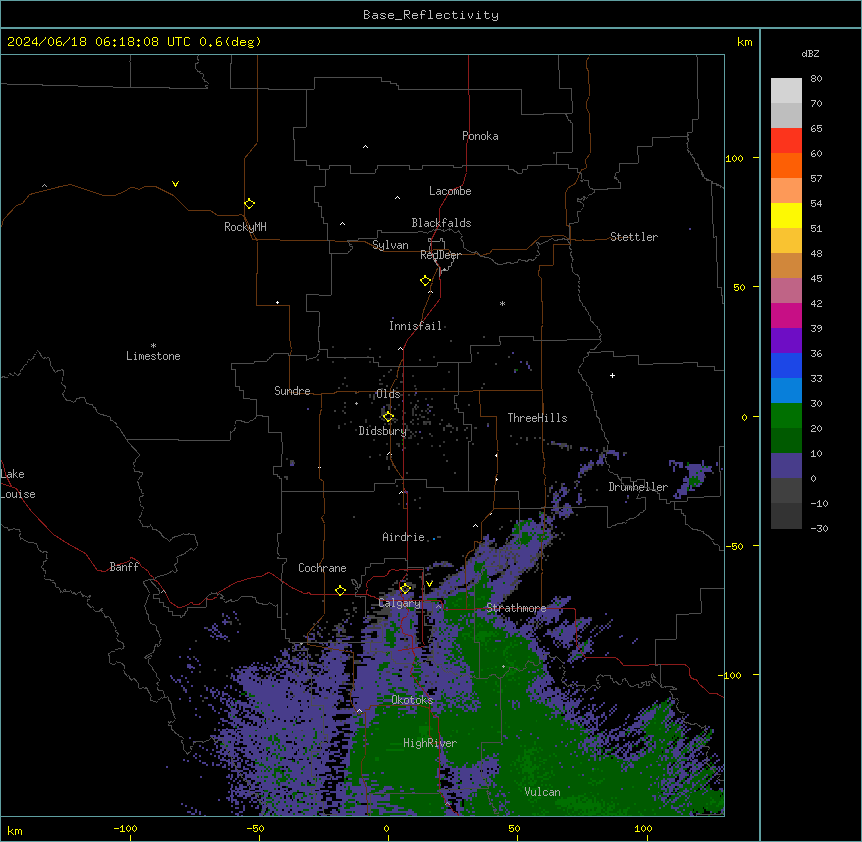Image resolution: width=862 pixels, height=842 pixels.
Task: Click the Sylvan label
Action: [390, 245]
